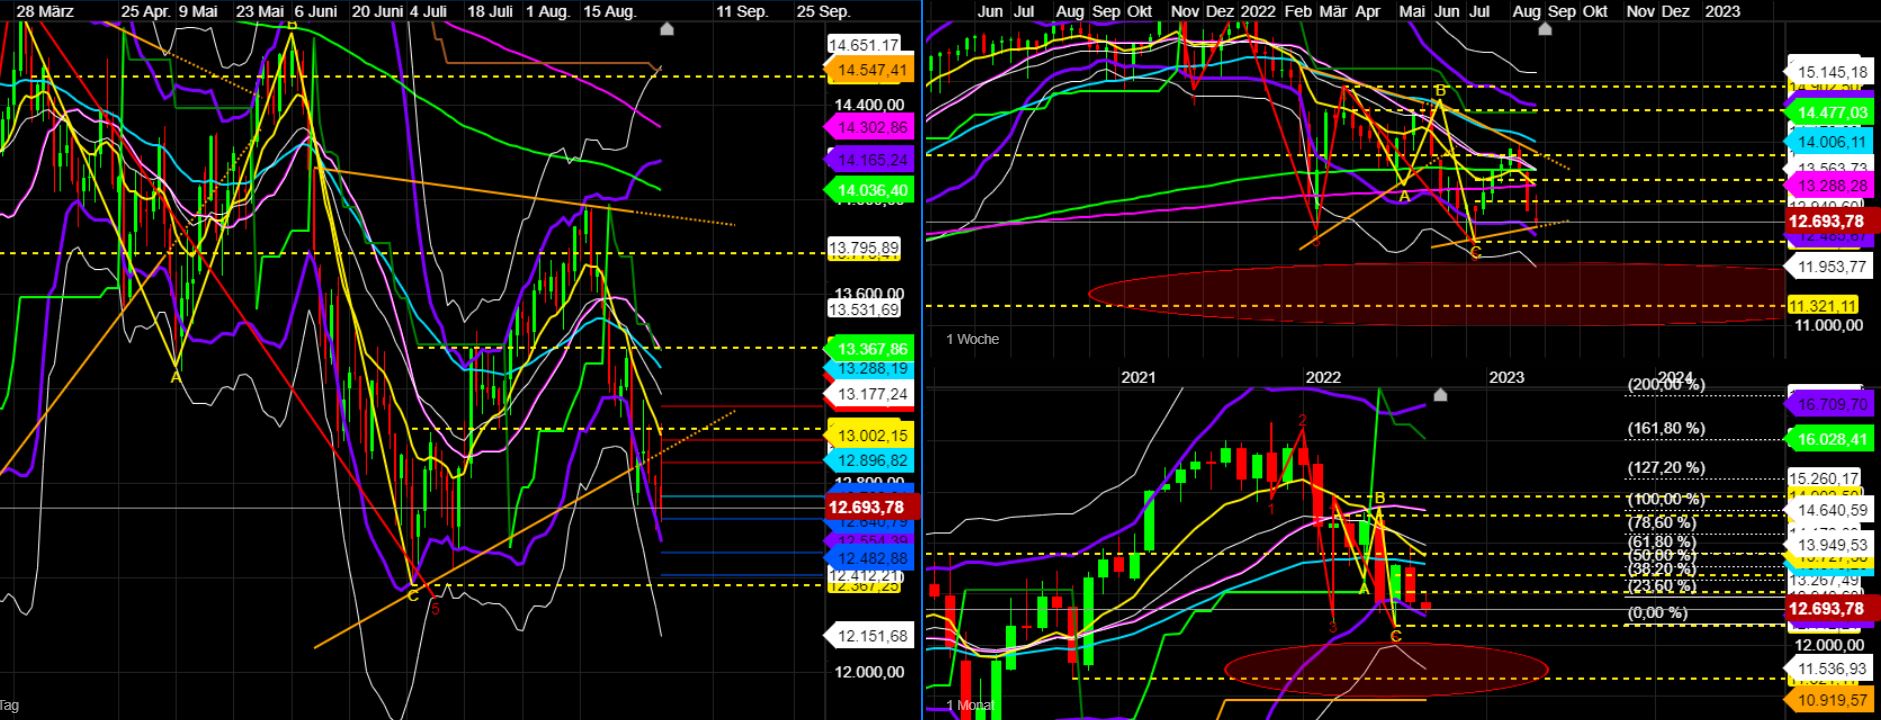The height and width of the screenshot is (720, 1881).
Task: Click the white 11.953,77 weekly price tag
Action: [1830, 266]
